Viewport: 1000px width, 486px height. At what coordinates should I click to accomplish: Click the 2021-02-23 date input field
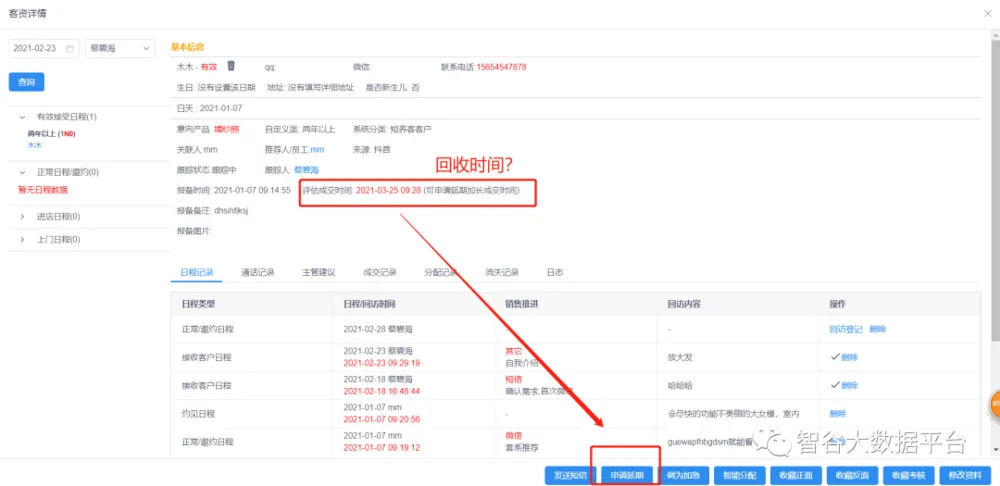tap(38, 48)
